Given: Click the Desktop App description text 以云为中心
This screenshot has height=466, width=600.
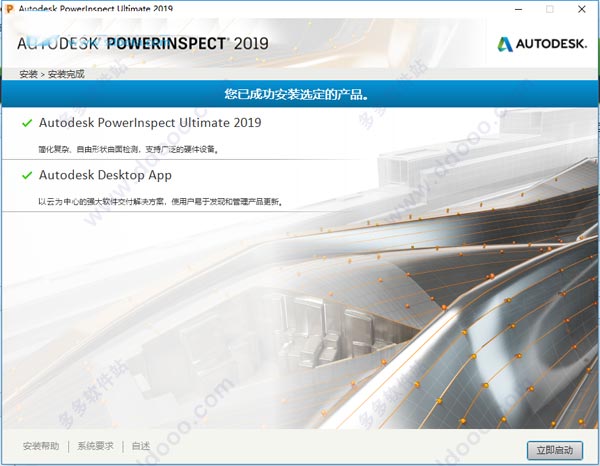Looking at the screenshot, I should tap(161, 201).
